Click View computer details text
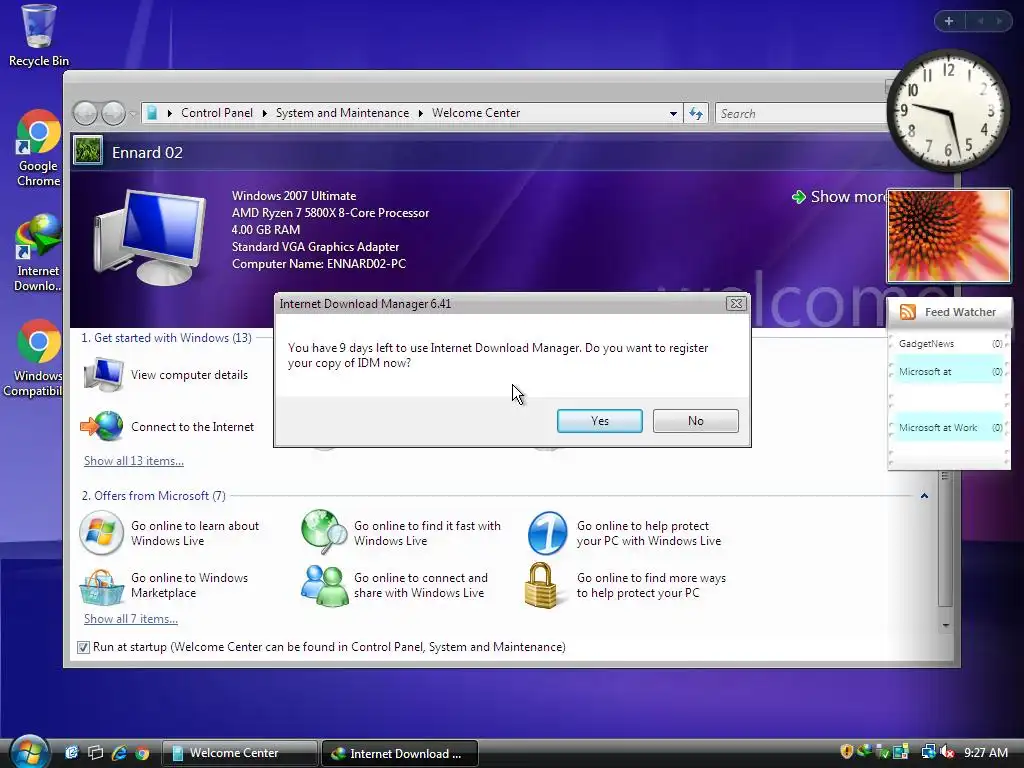 189,375
